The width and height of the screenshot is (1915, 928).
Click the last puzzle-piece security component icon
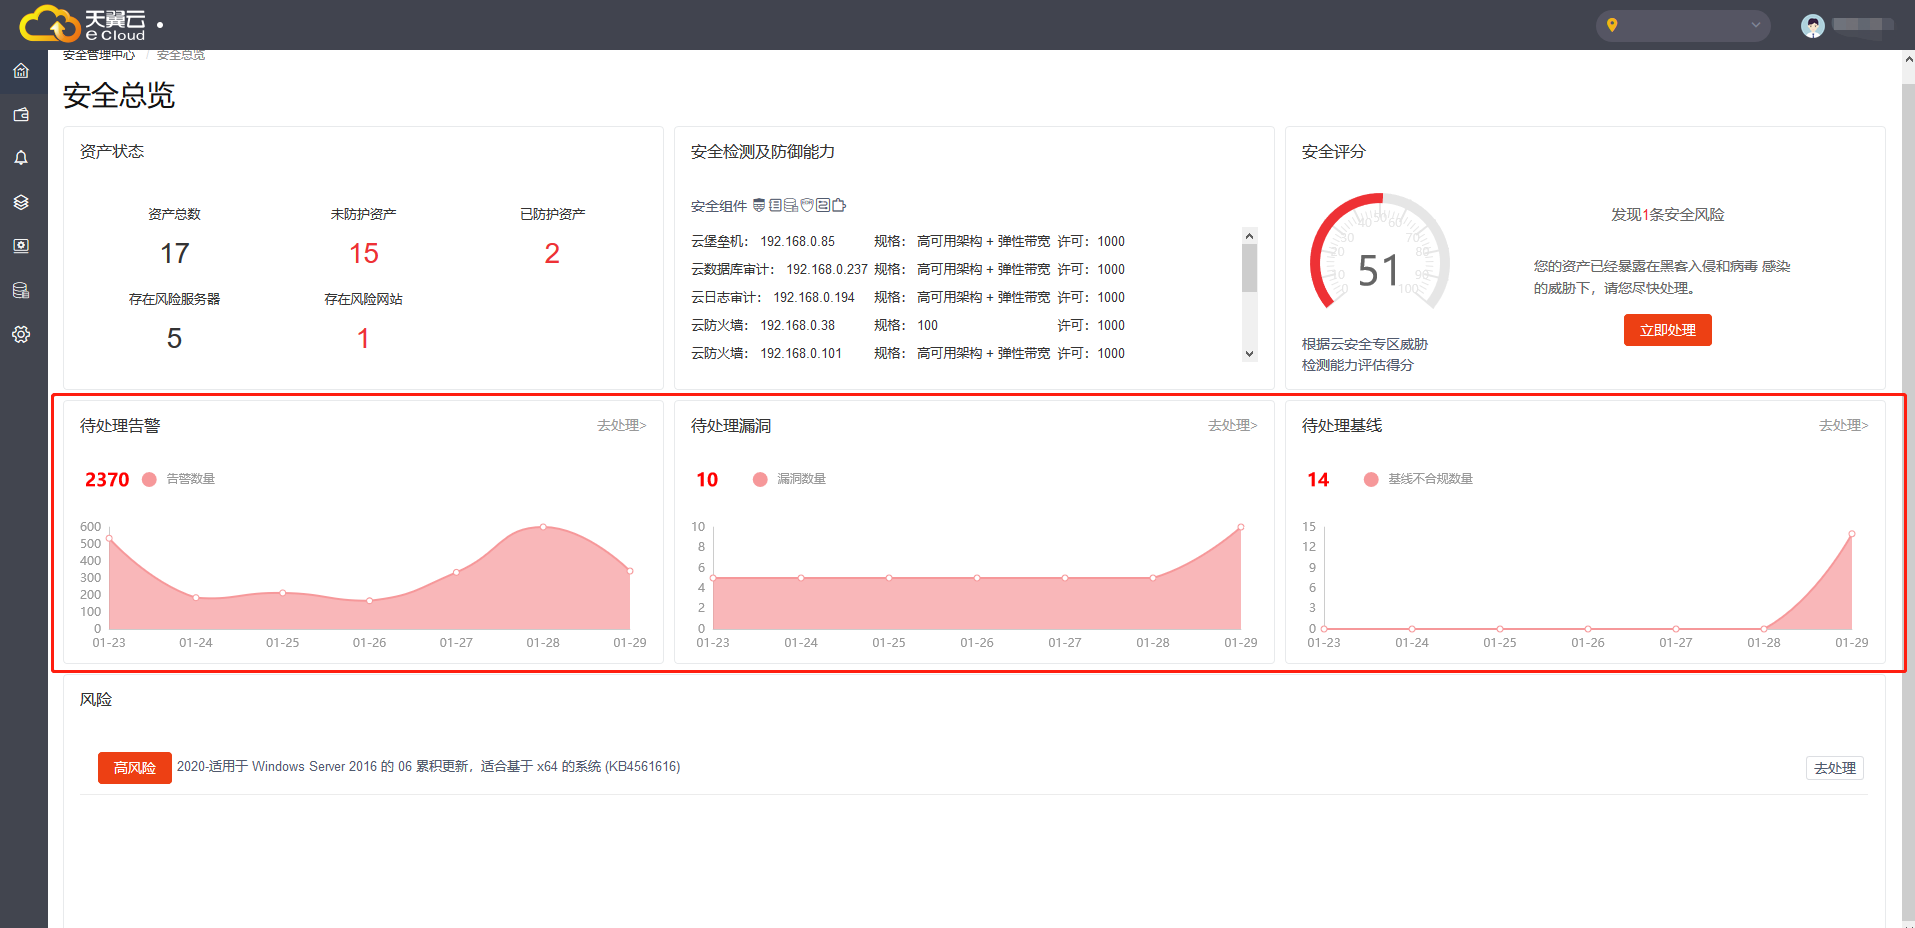pyautogui.click(x=839, y=206)
